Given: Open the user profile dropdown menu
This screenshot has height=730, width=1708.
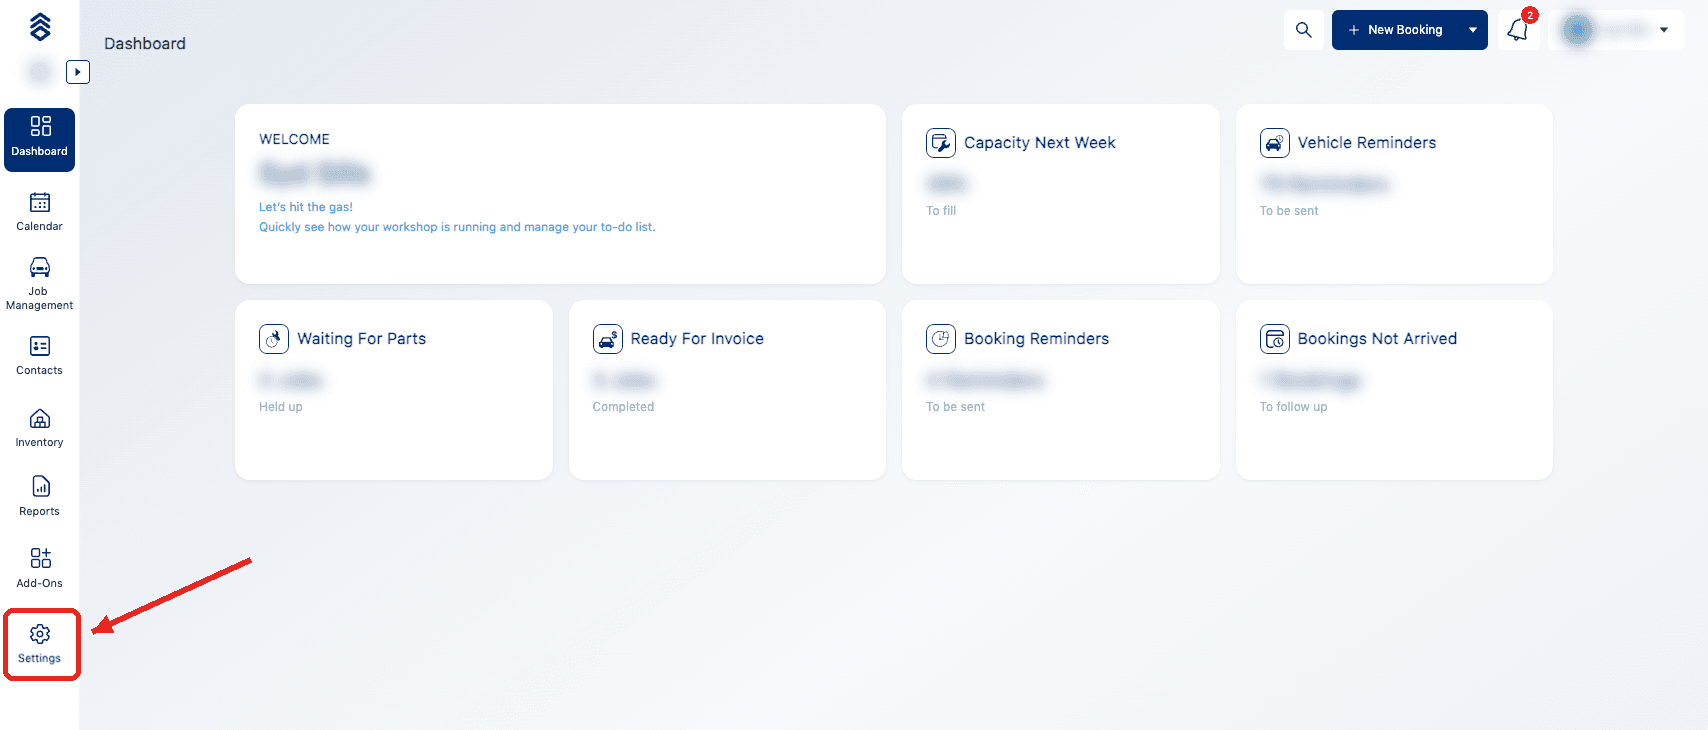Looking at the screenshot, I should pyautogui.click(x=1617, y=30).
